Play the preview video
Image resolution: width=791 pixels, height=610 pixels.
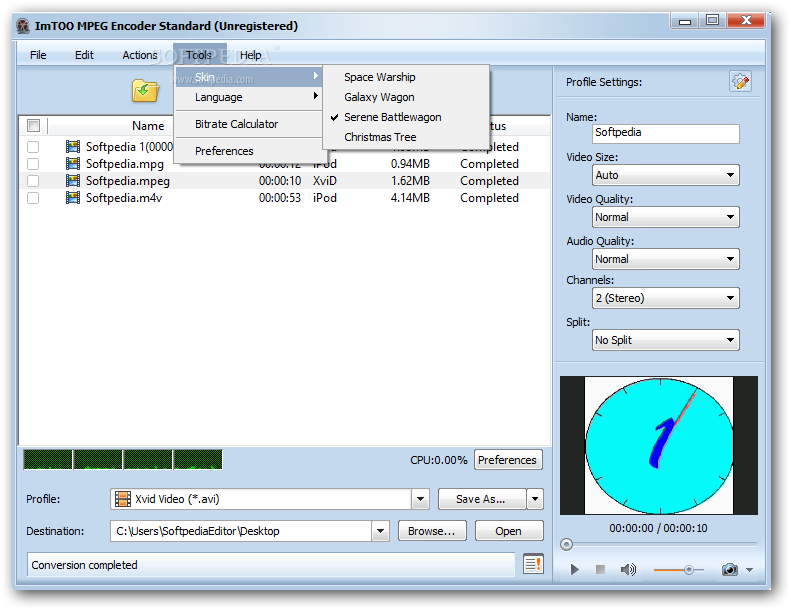point(575,570)
